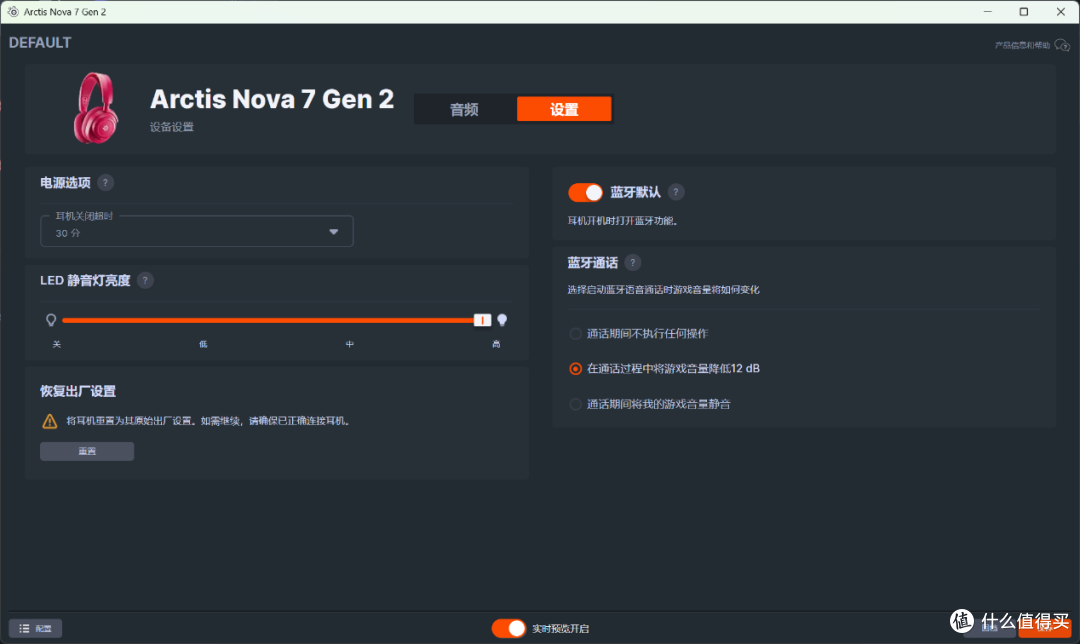Screen dimensions: 1080x644
Task: Click the 产品信息和帮助 link
Action: 1022,45
